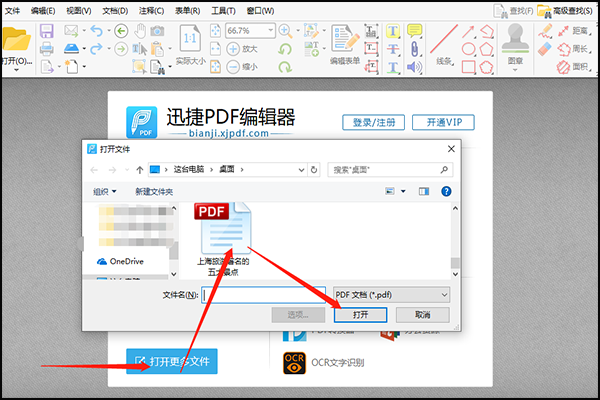Click the scanner icon in toolbar

(71, 49)
